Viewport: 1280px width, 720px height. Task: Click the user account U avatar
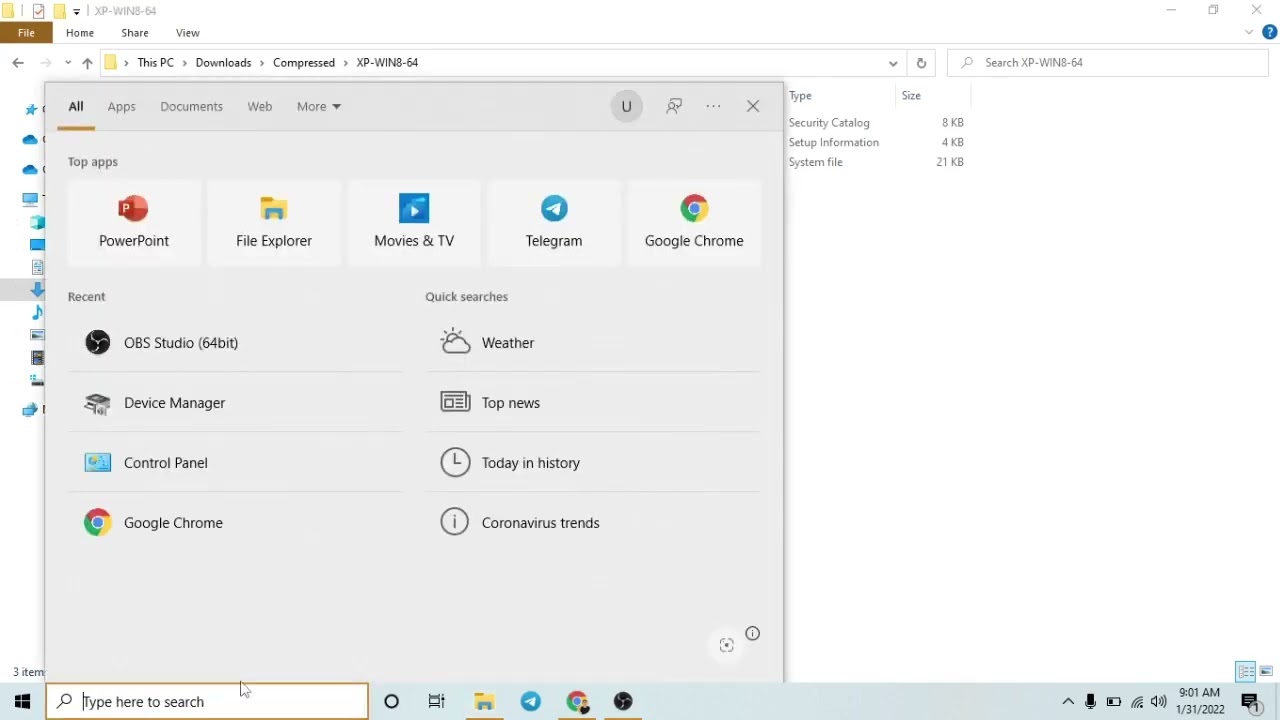coord(627,106)
